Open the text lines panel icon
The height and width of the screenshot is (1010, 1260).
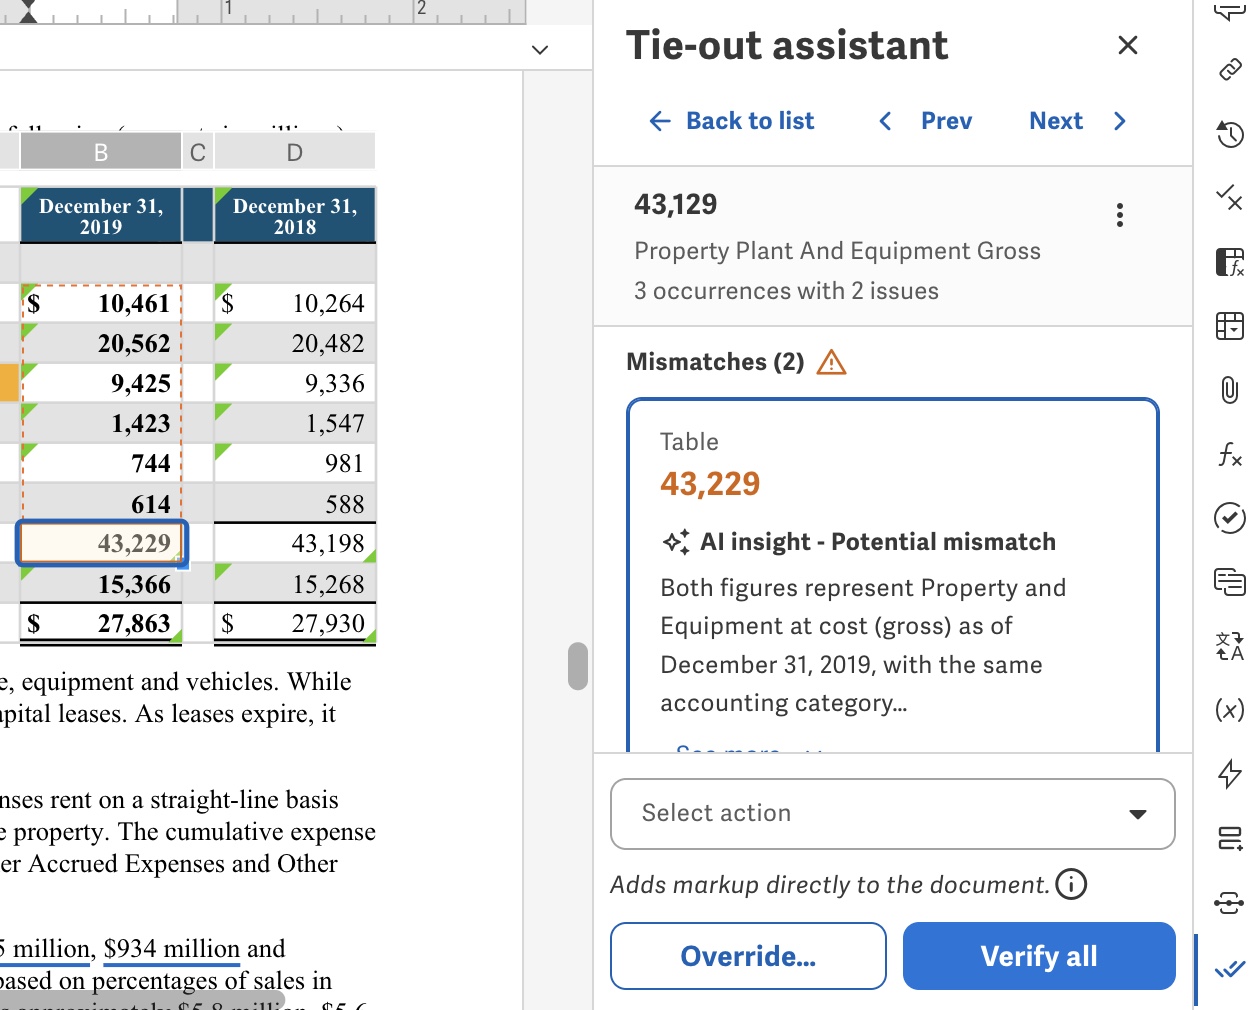[x=1230, y=581]
